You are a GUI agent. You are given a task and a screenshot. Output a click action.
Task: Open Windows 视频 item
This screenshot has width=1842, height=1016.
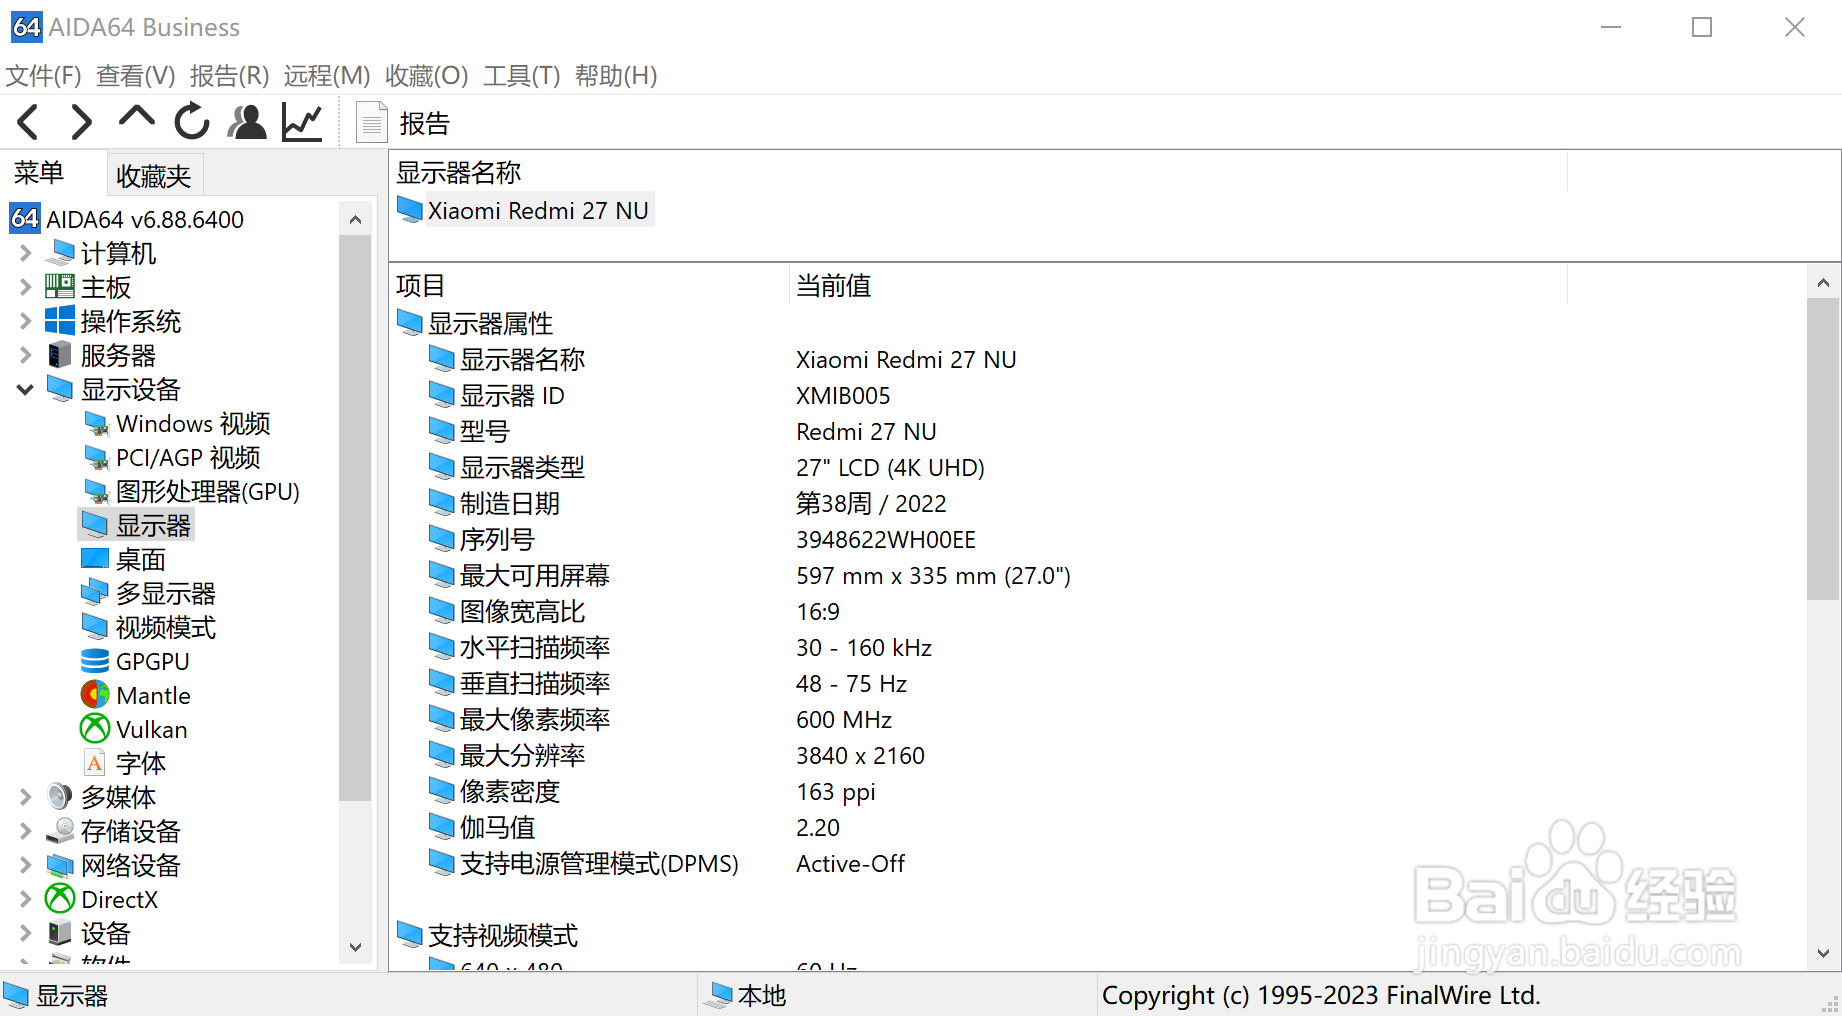(x=193, y=423)
